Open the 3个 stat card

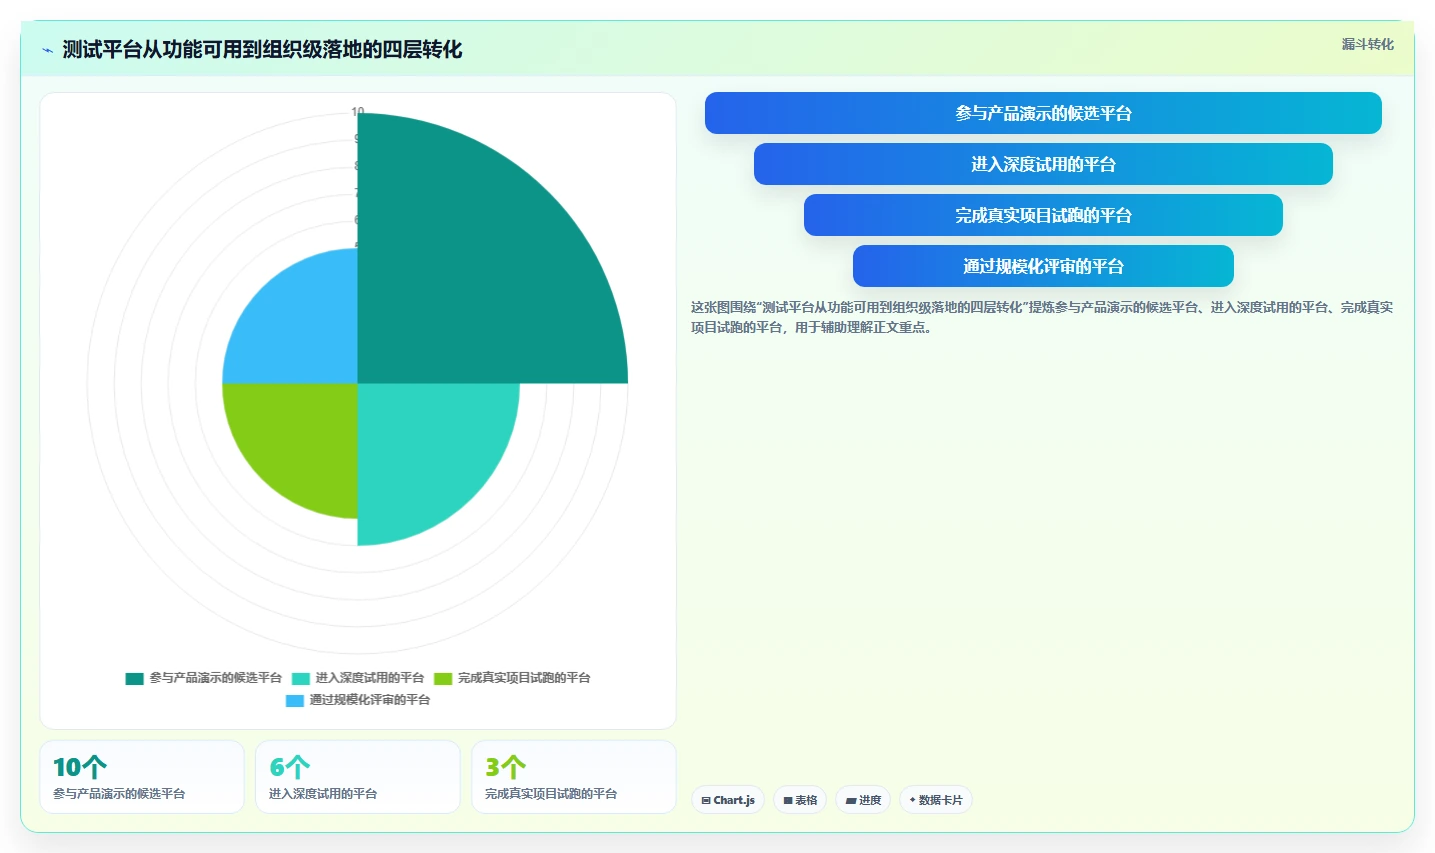[574, 777]
